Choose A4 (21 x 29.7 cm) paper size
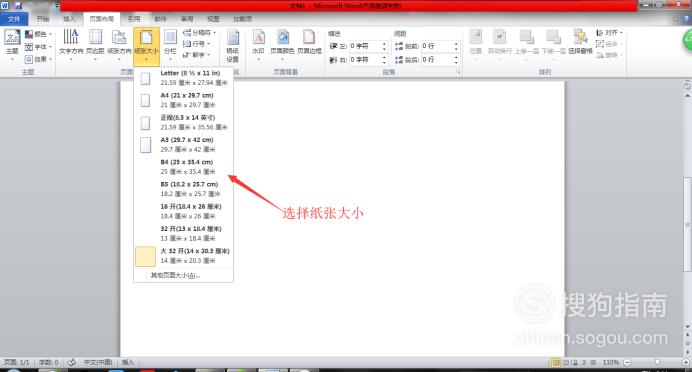Image resolution: width=692 pixels, height=372 pixels. (184, 100)
